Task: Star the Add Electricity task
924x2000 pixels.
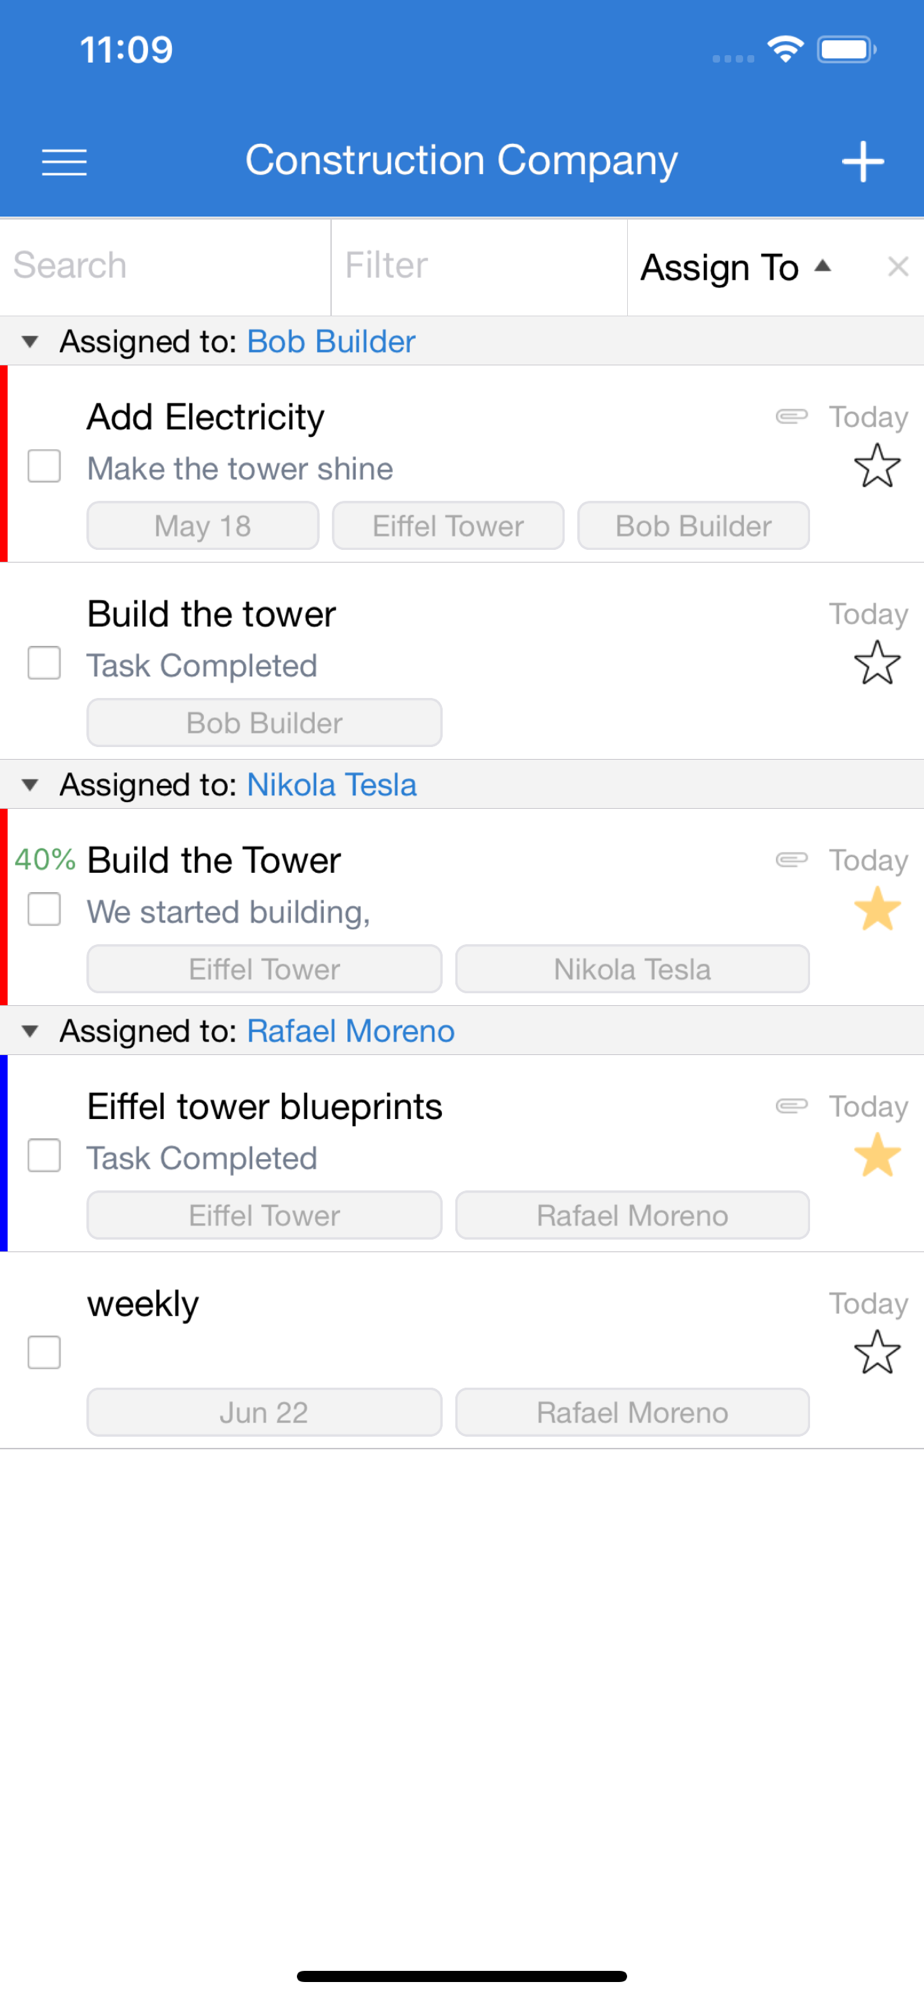Action: tap(877, 466)
